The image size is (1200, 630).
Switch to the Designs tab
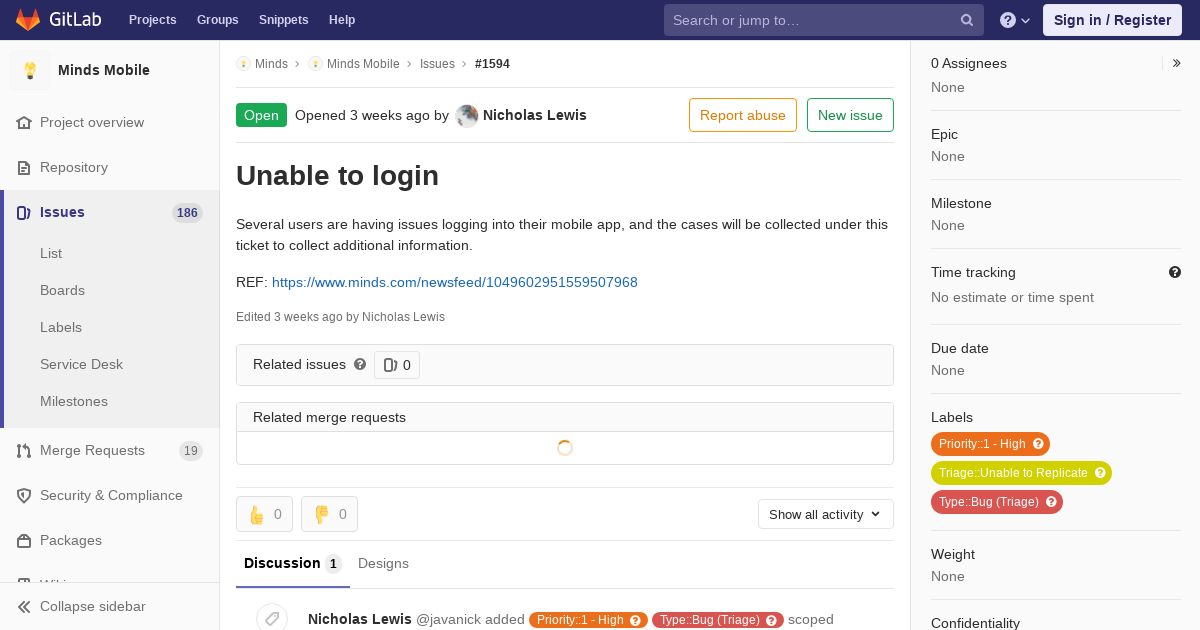pyautogui.click(x=383, y=563)
